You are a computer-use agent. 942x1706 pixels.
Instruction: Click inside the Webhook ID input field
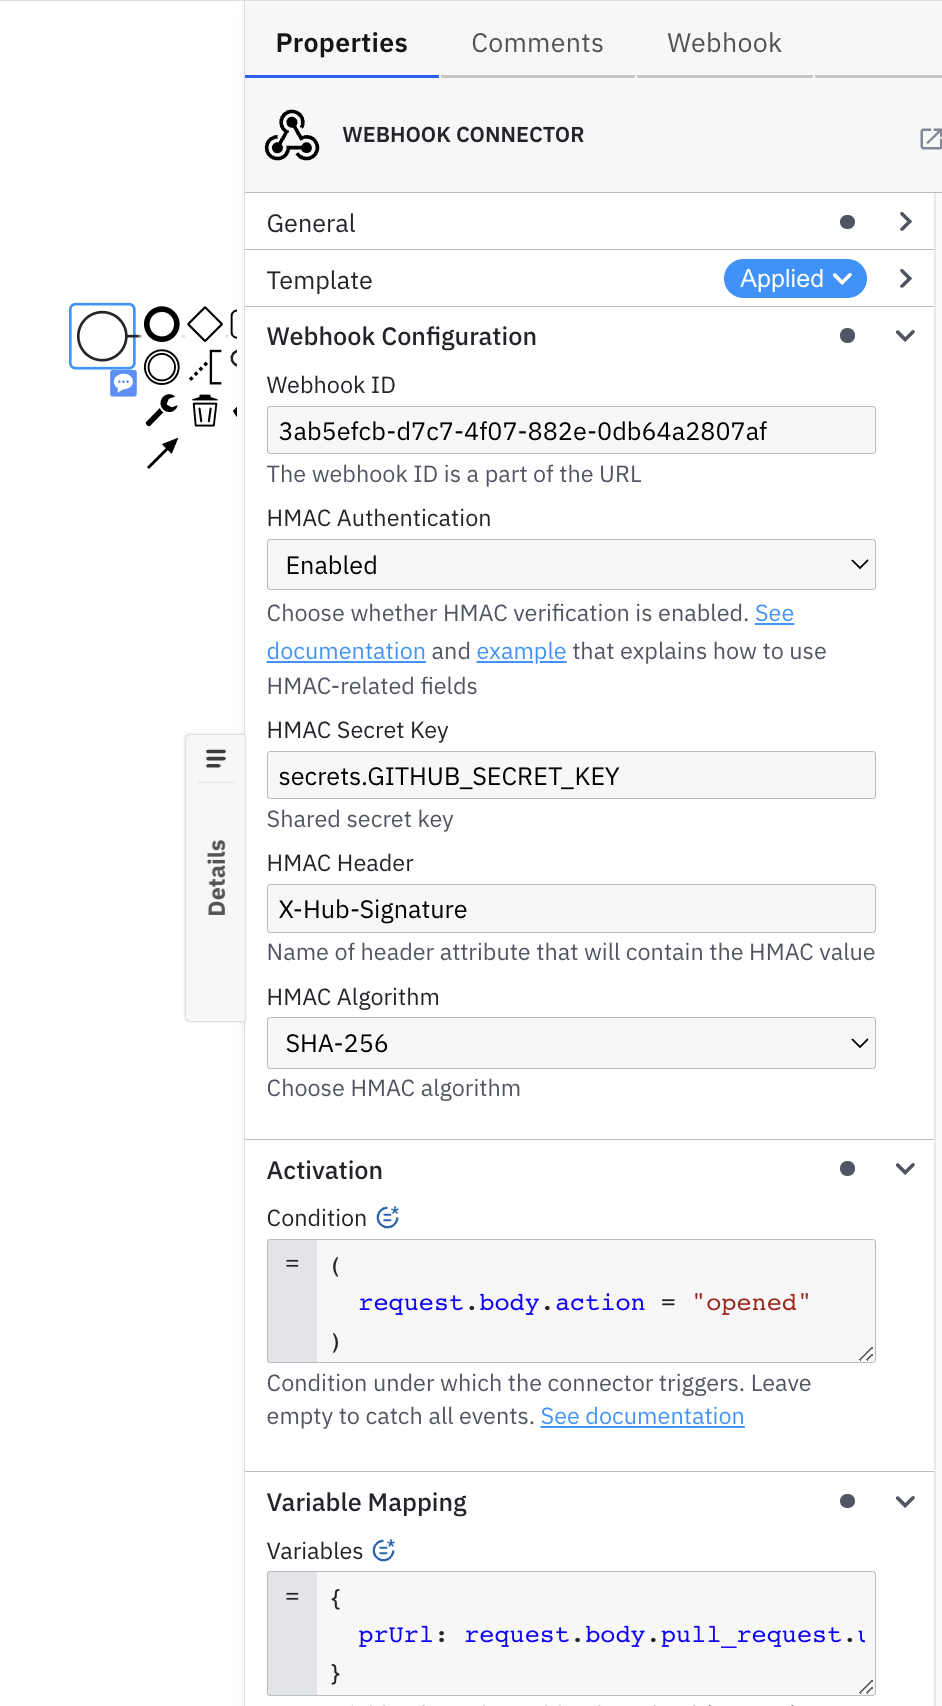coord(571,430)
